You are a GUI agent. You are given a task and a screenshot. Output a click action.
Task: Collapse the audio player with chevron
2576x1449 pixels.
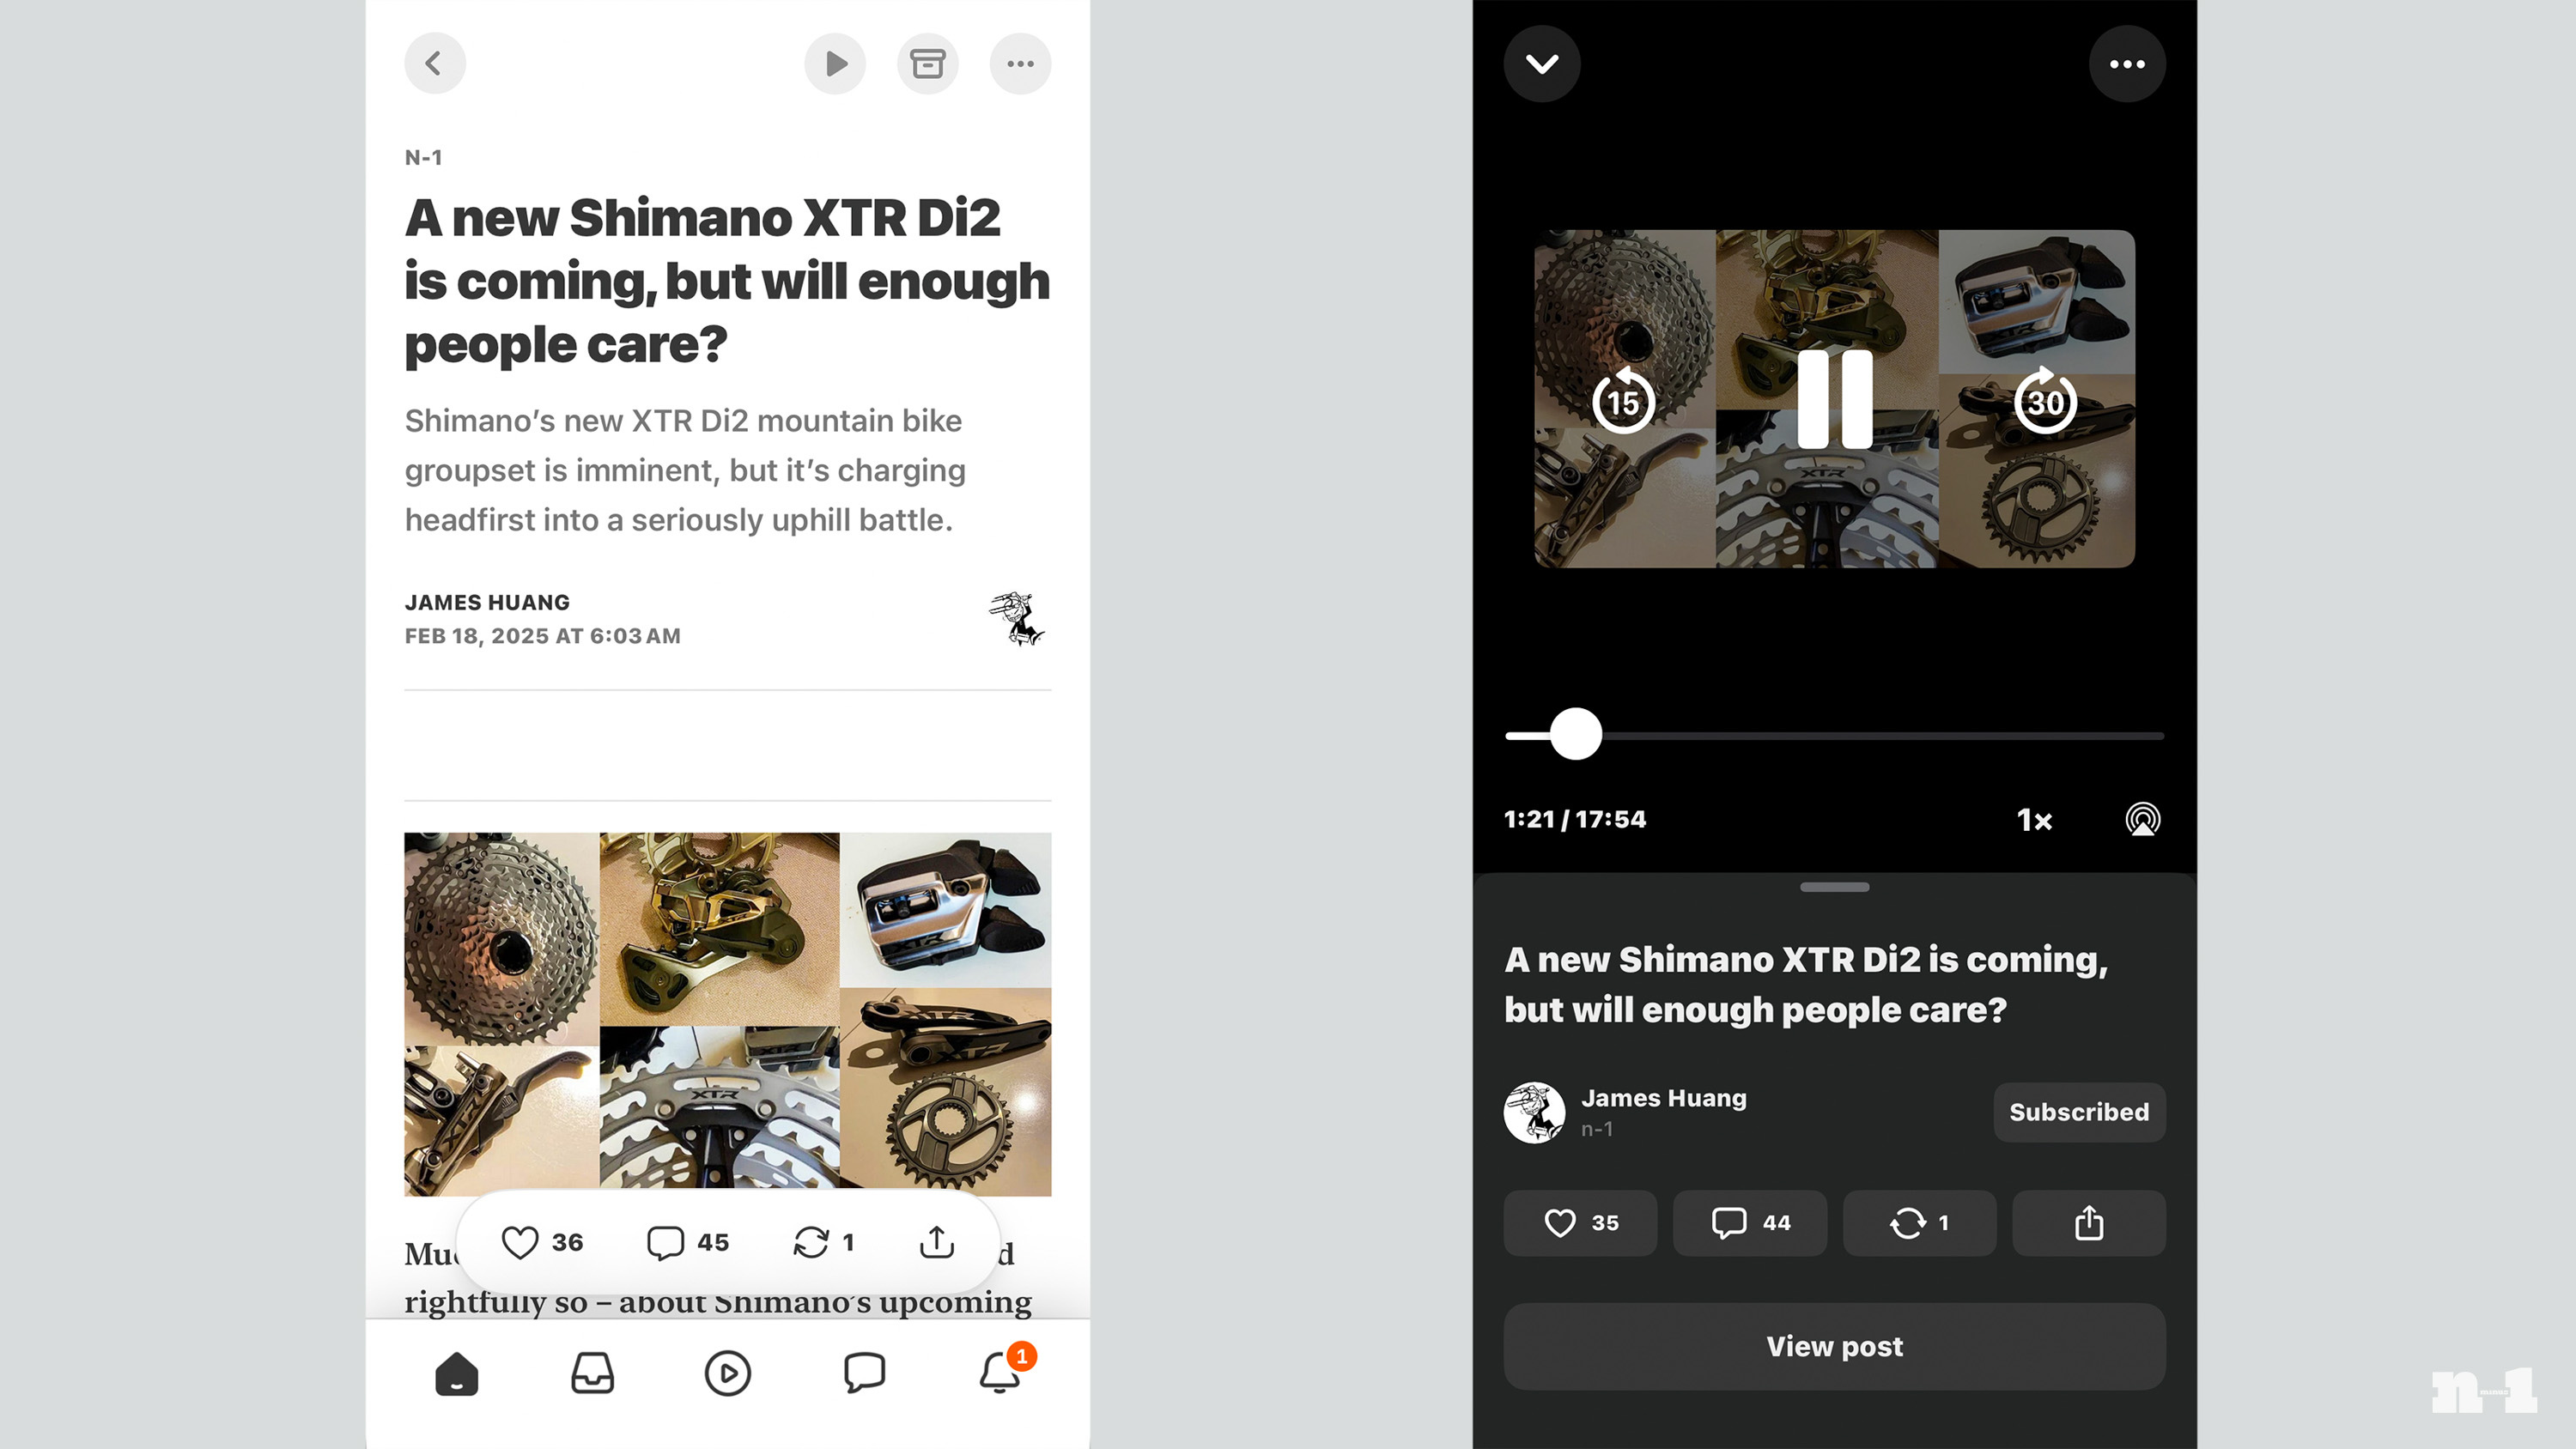pos(1542,64)
